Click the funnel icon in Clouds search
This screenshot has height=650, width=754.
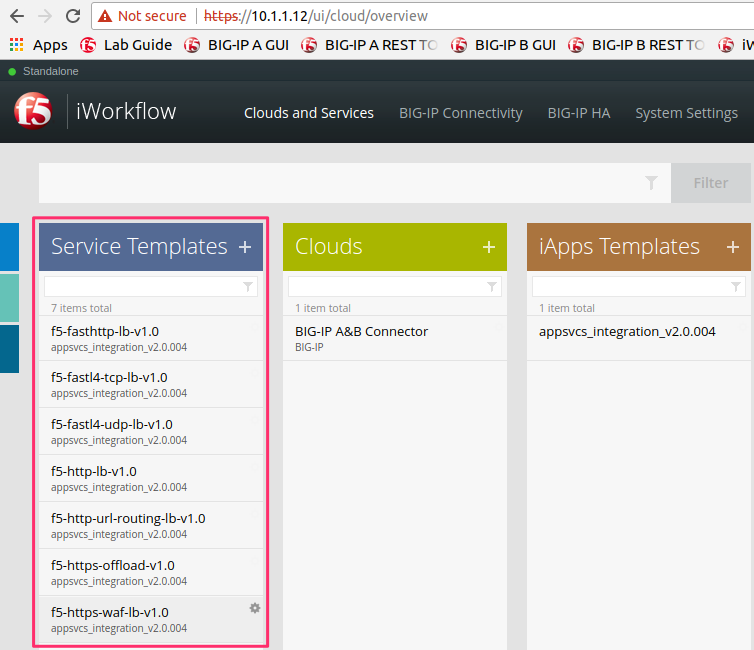pyautogui.click(x=492, y=287)
